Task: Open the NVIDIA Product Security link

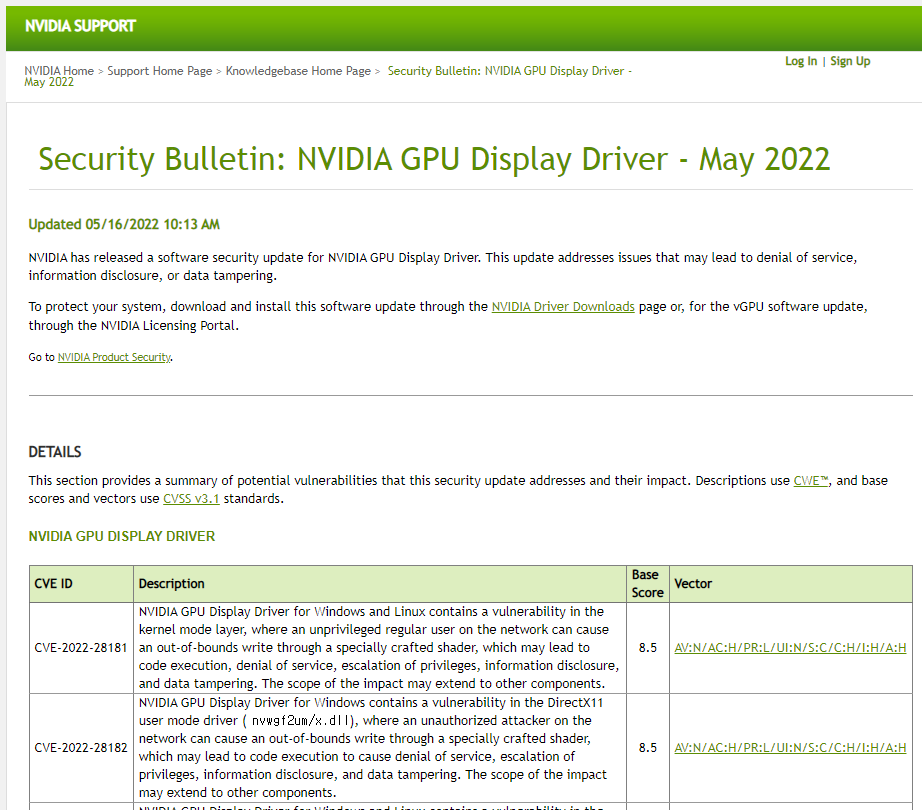Action: coord(114,357)
